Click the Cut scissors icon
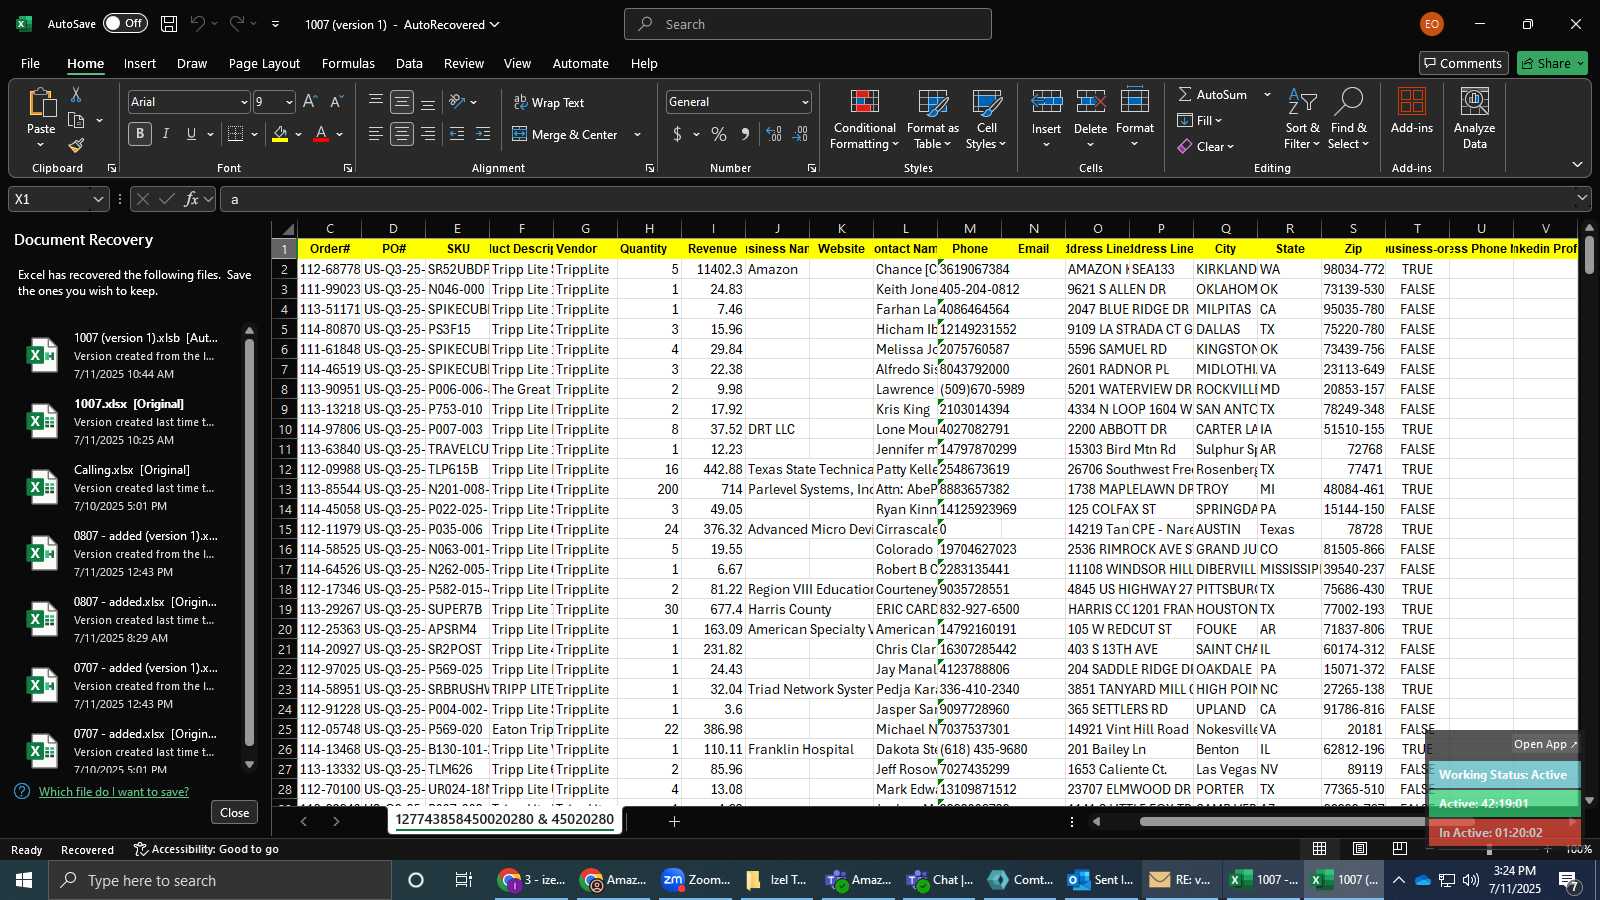1600x900 pixels. click(x=75, y=94)
